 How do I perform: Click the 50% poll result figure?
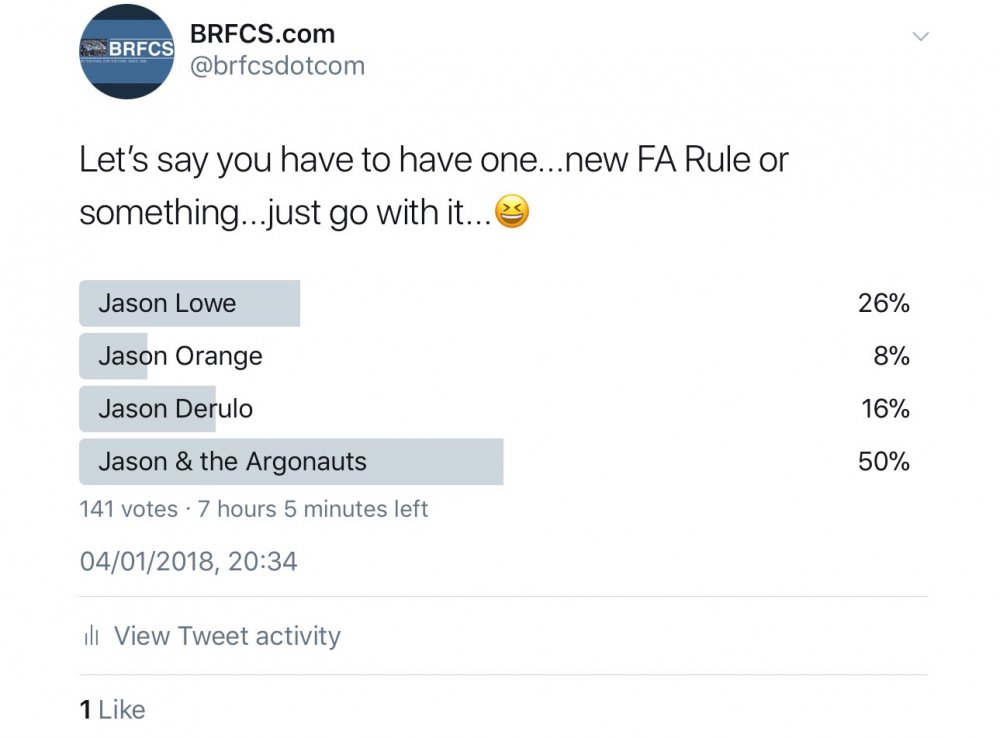pos(883,462)
